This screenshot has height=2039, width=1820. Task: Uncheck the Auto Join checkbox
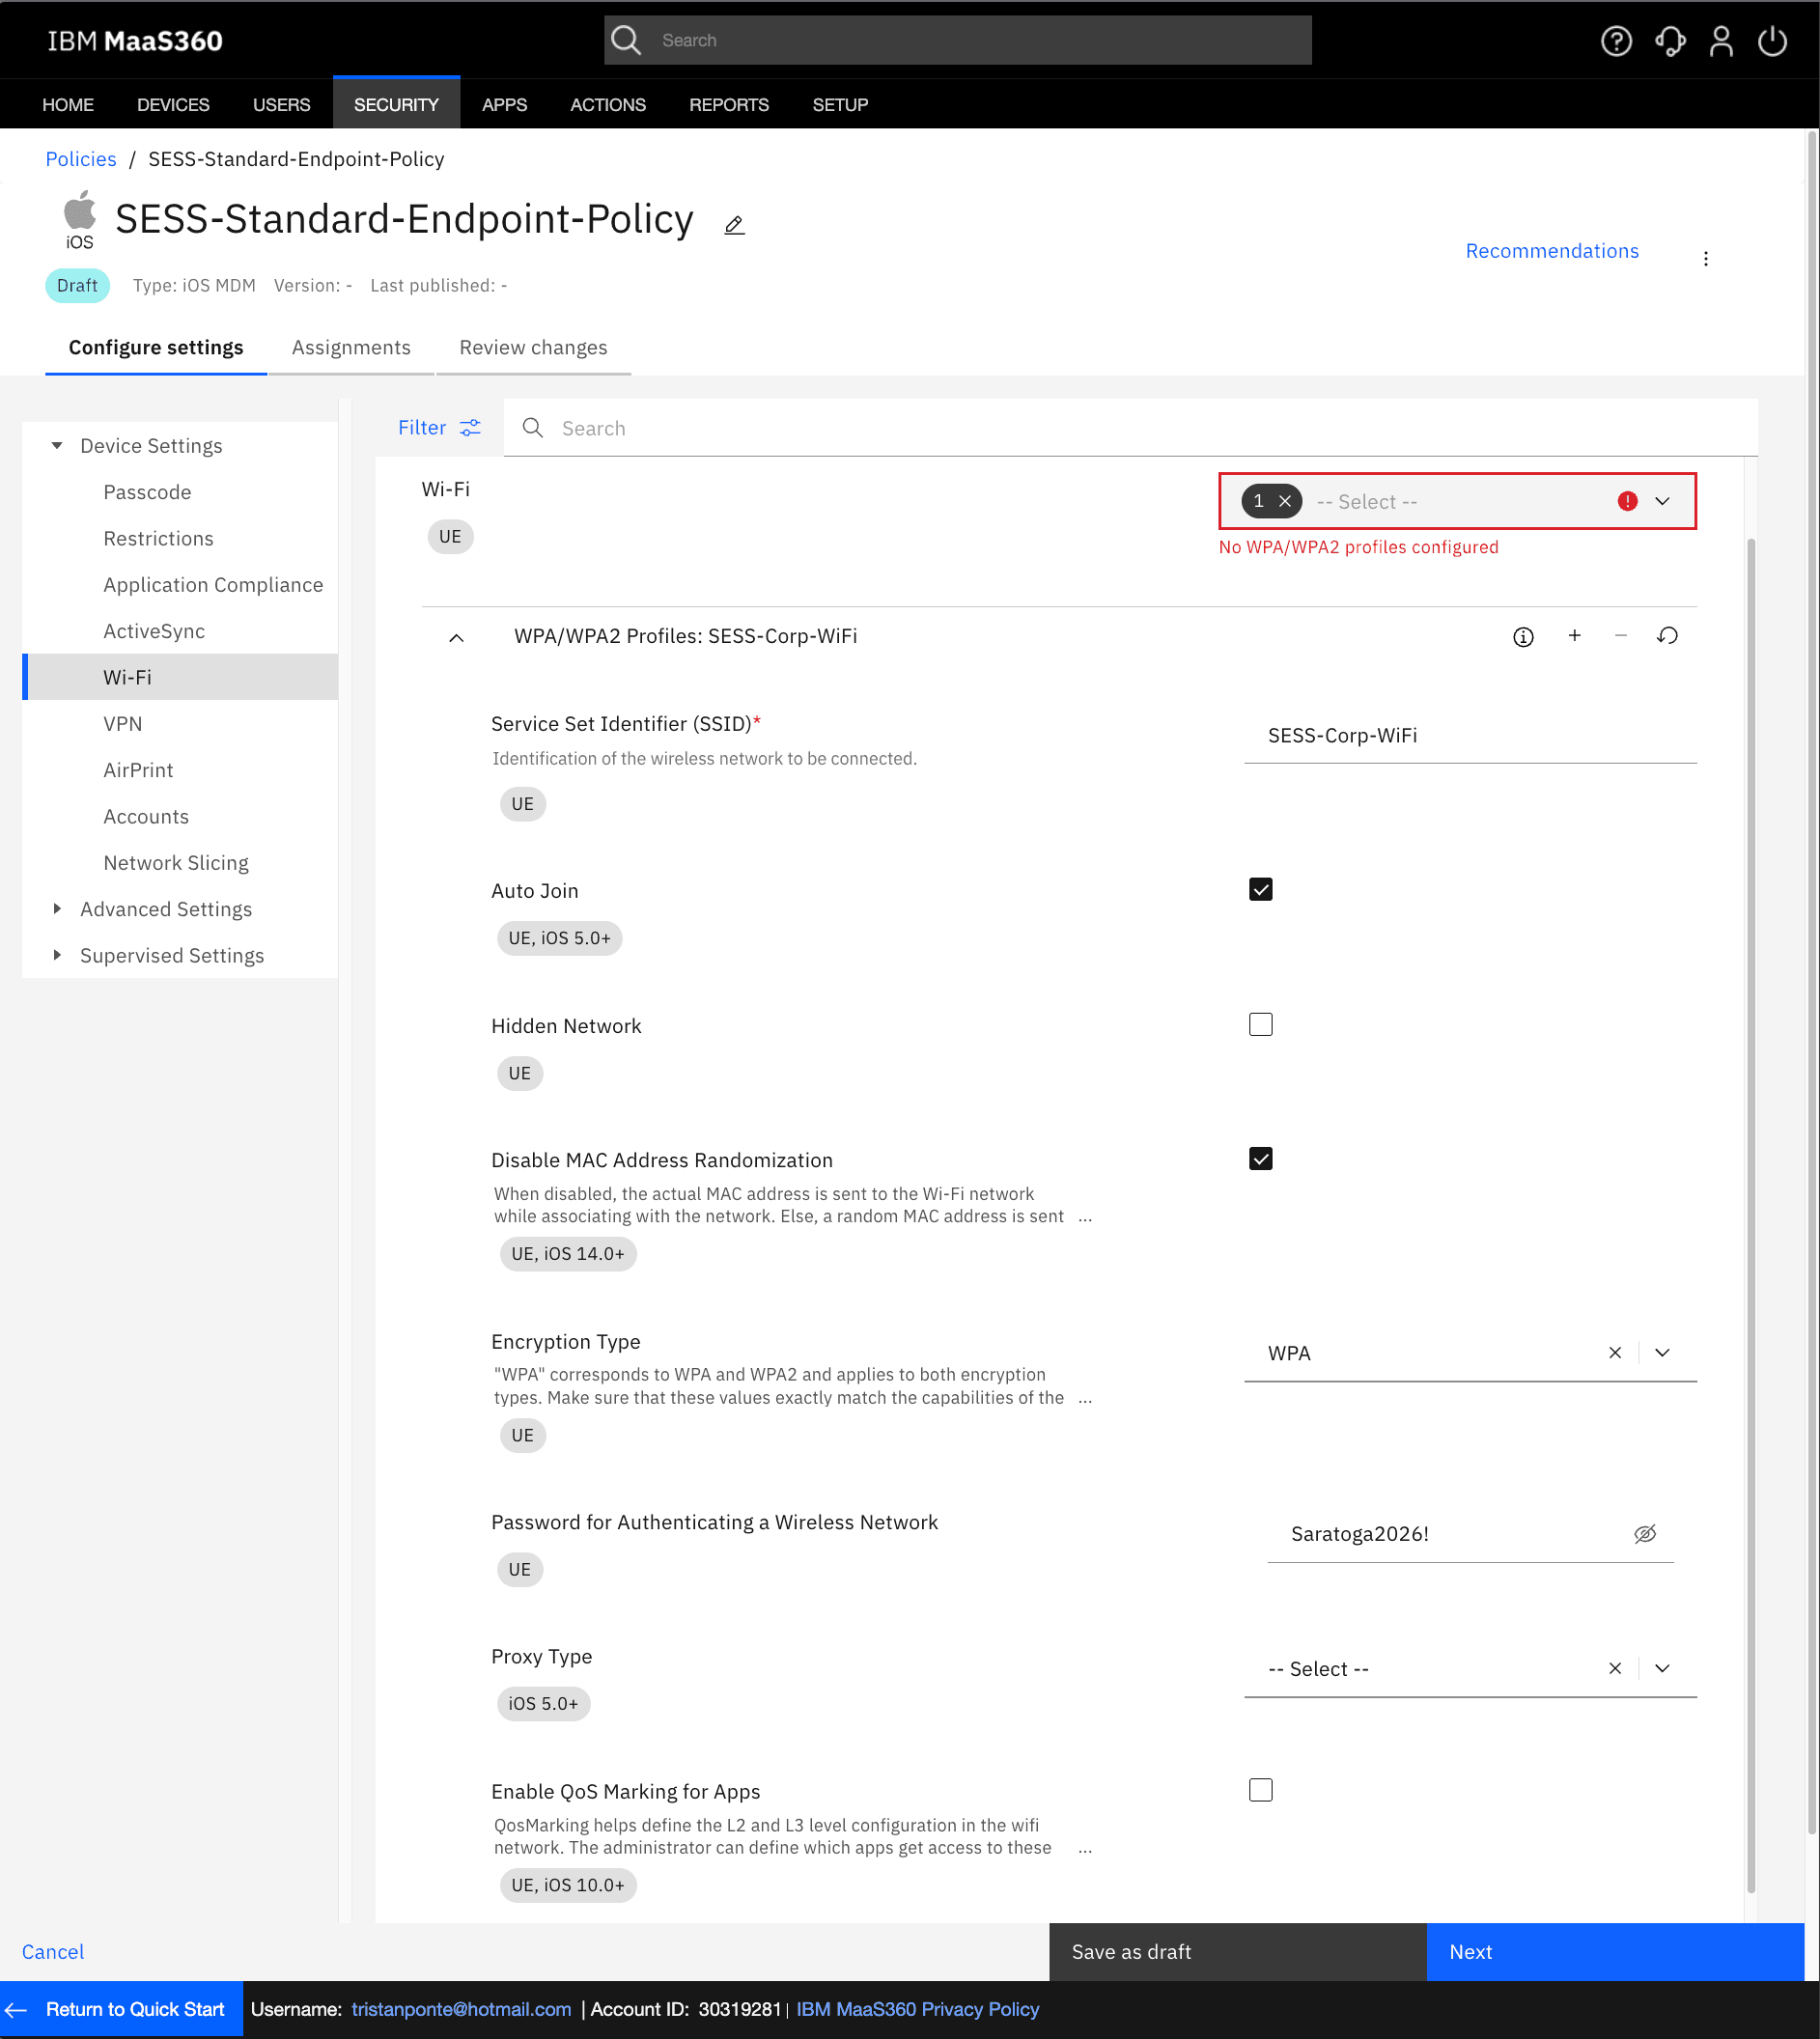[x=1260, y=889]
